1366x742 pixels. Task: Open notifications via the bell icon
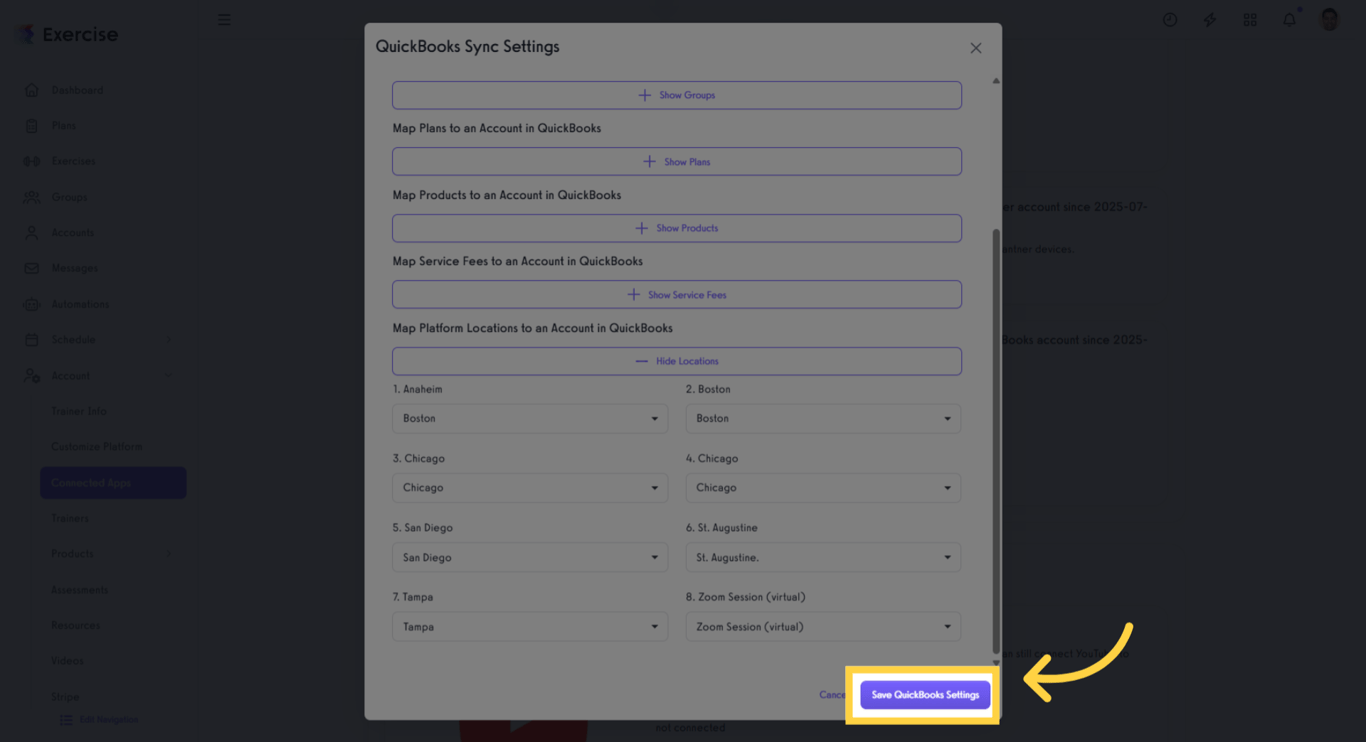pos(1289,19)
